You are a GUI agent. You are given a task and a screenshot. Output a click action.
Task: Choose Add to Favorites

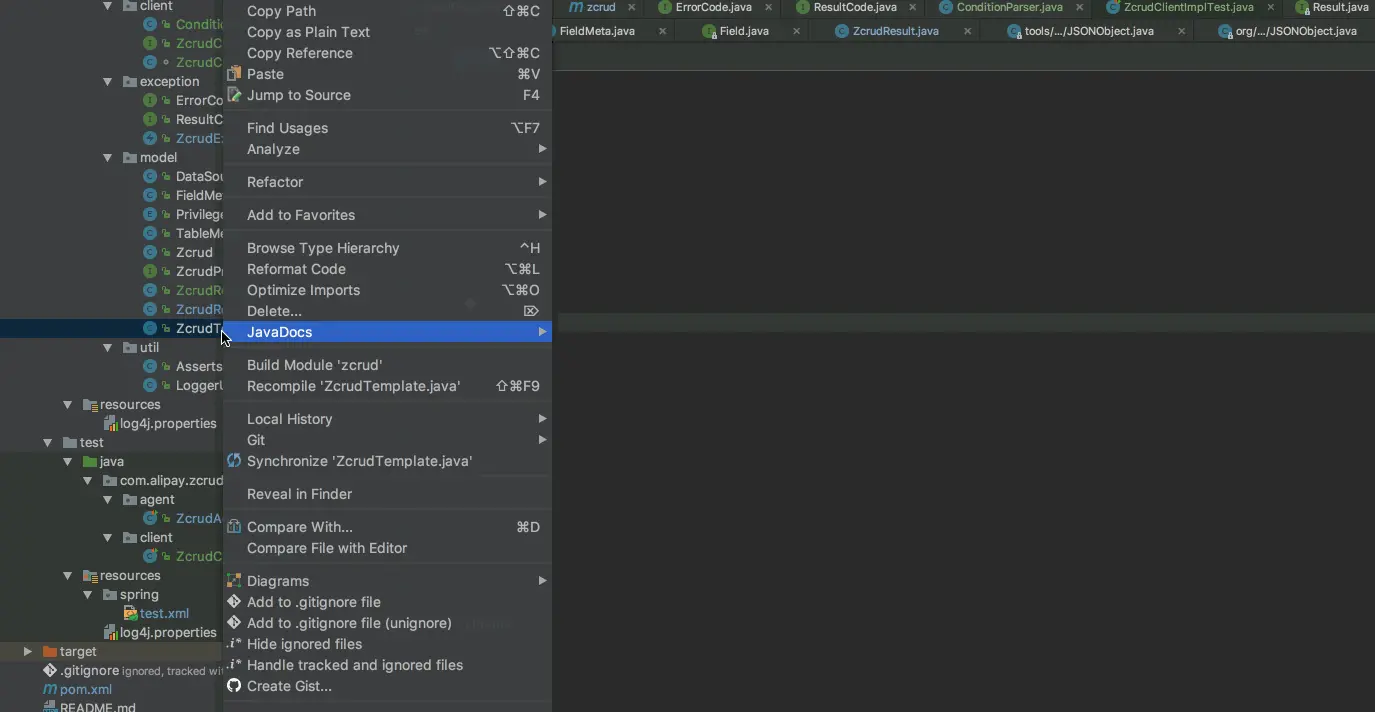387,215
